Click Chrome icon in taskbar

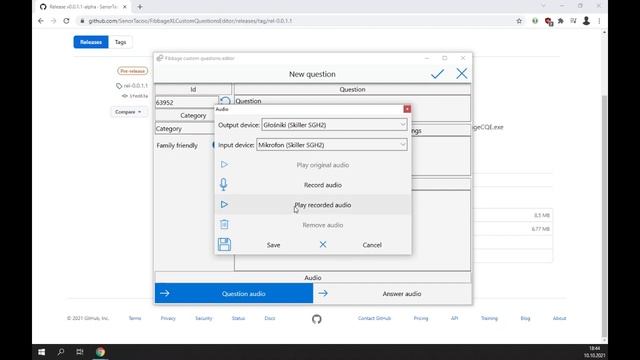pyautogui.click(x=100, y=352)
